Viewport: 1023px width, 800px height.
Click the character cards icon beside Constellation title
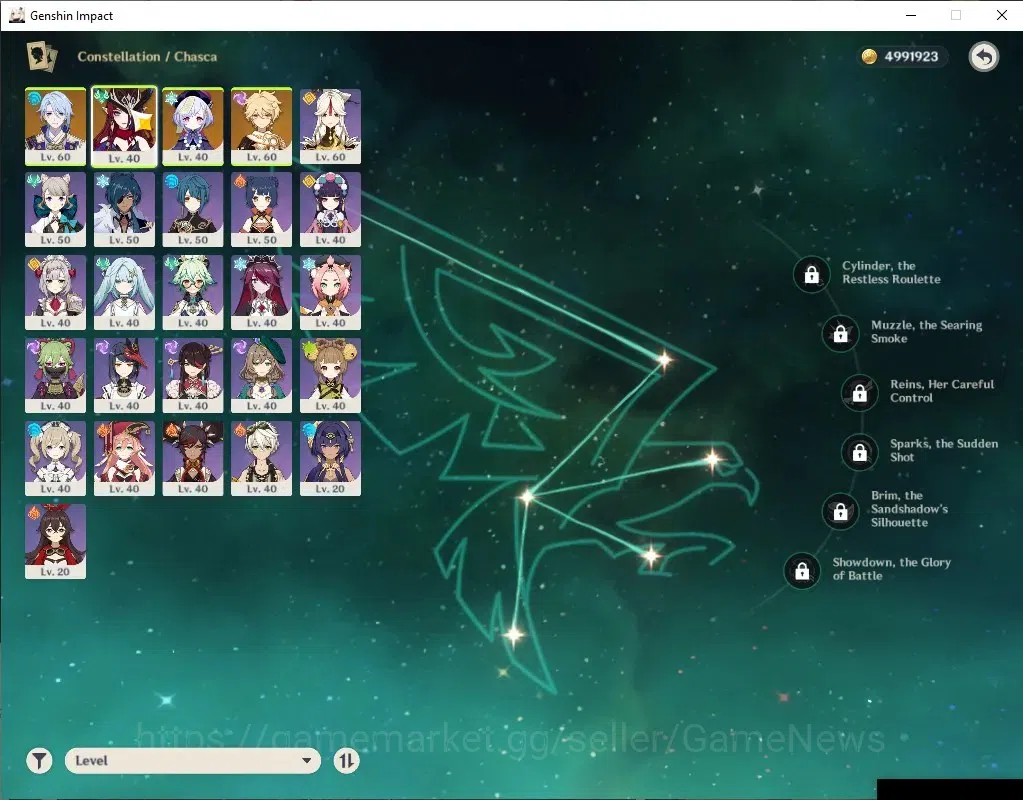(x=42, y=57)
